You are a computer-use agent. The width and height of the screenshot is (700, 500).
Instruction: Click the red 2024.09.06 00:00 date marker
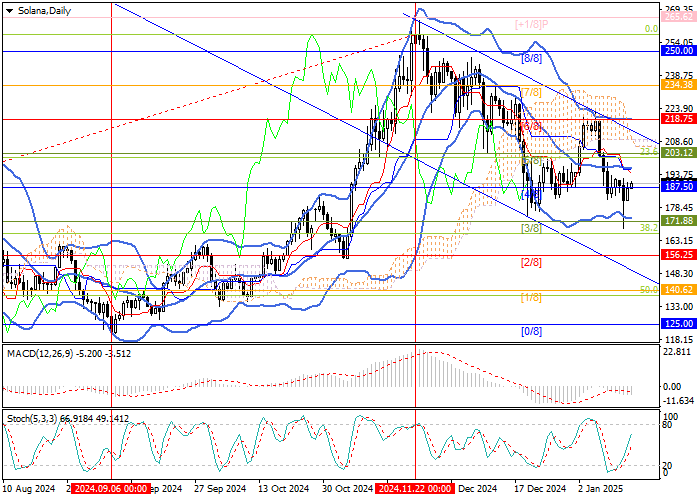pos(110,490)
